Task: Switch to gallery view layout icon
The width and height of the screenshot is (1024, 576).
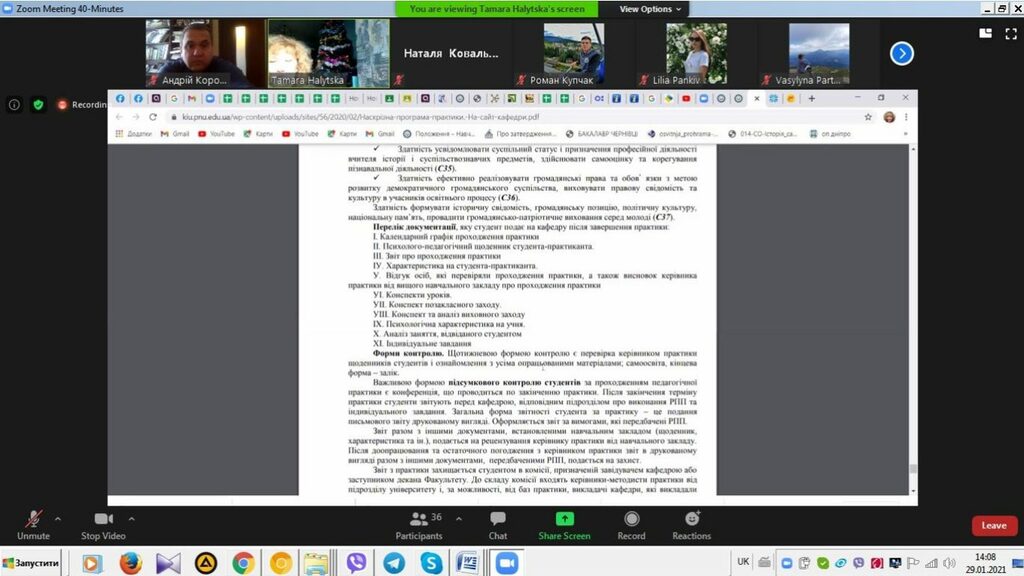Action: tap(986, 32)
